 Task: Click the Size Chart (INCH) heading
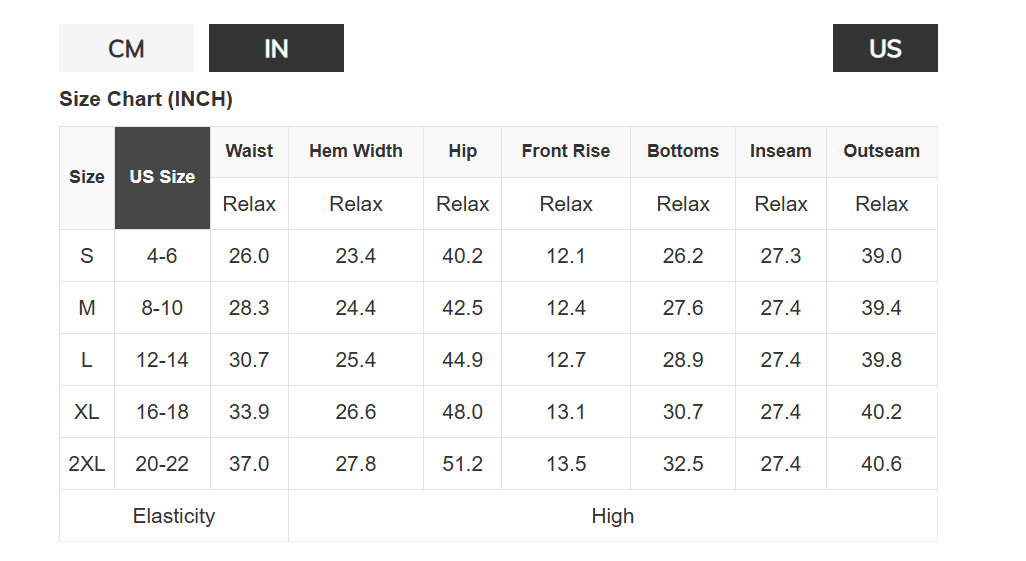point(146,99)
